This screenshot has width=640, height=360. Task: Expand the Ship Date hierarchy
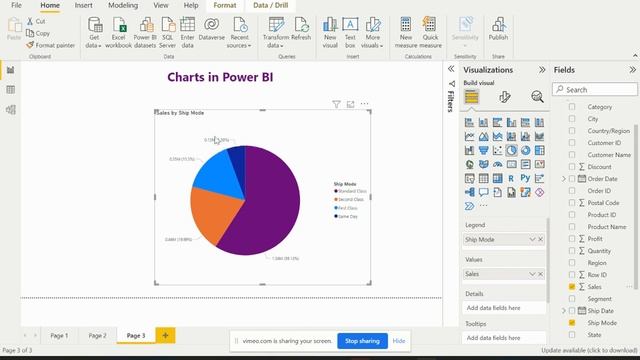564,311
